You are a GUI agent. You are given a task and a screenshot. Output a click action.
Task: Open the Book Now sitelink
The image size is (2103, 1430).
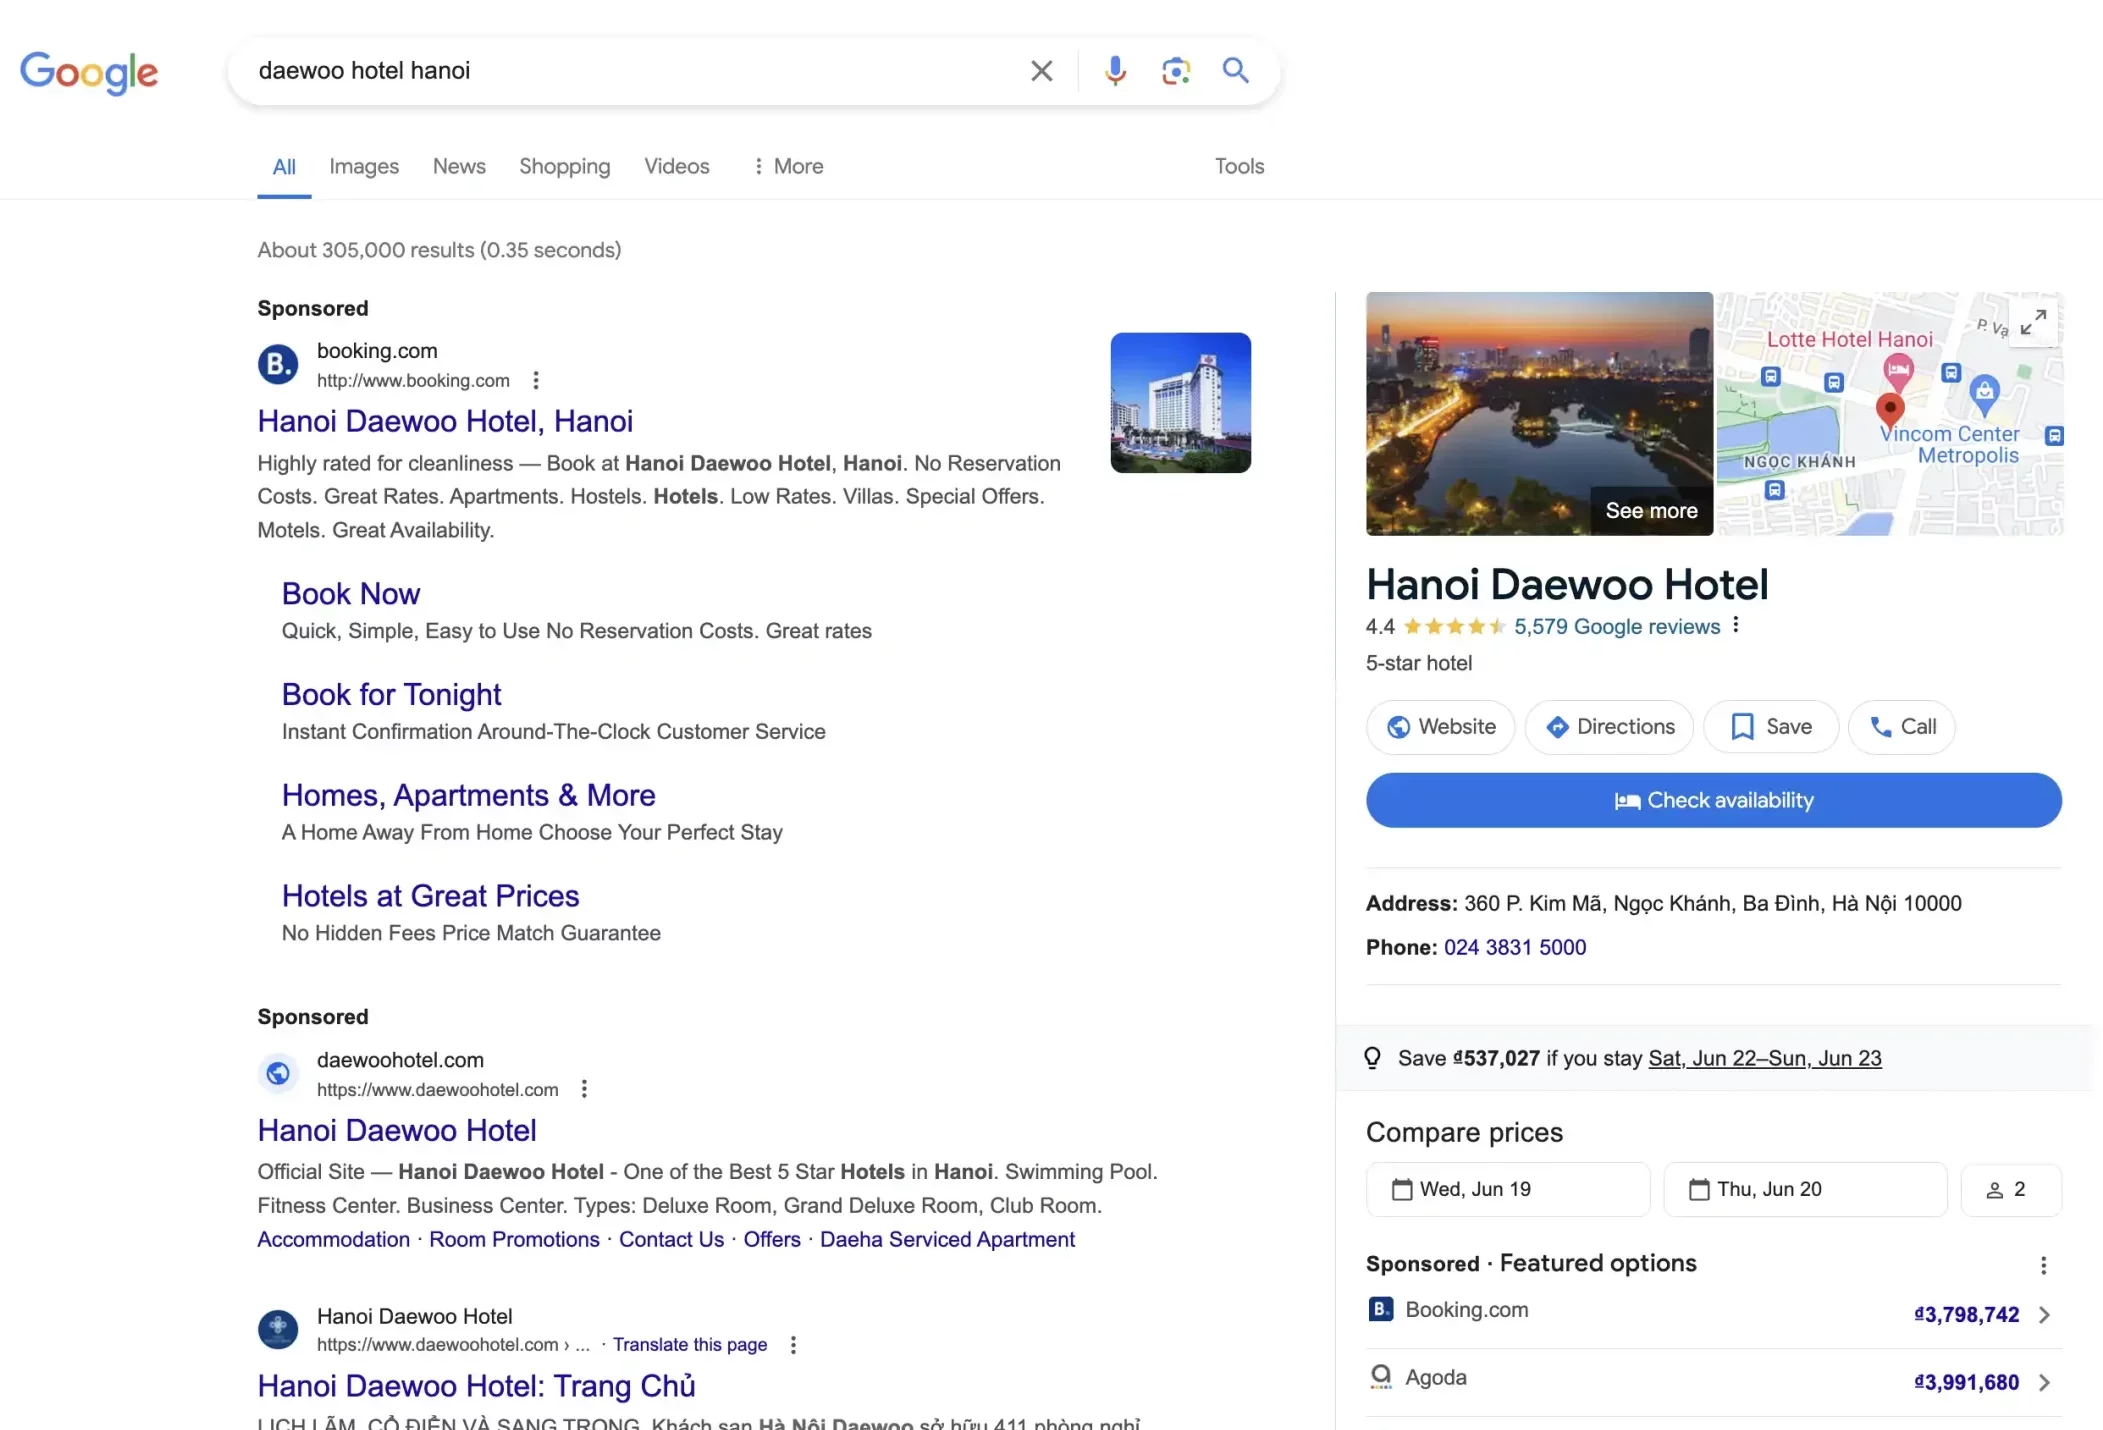tap(350, 594)
